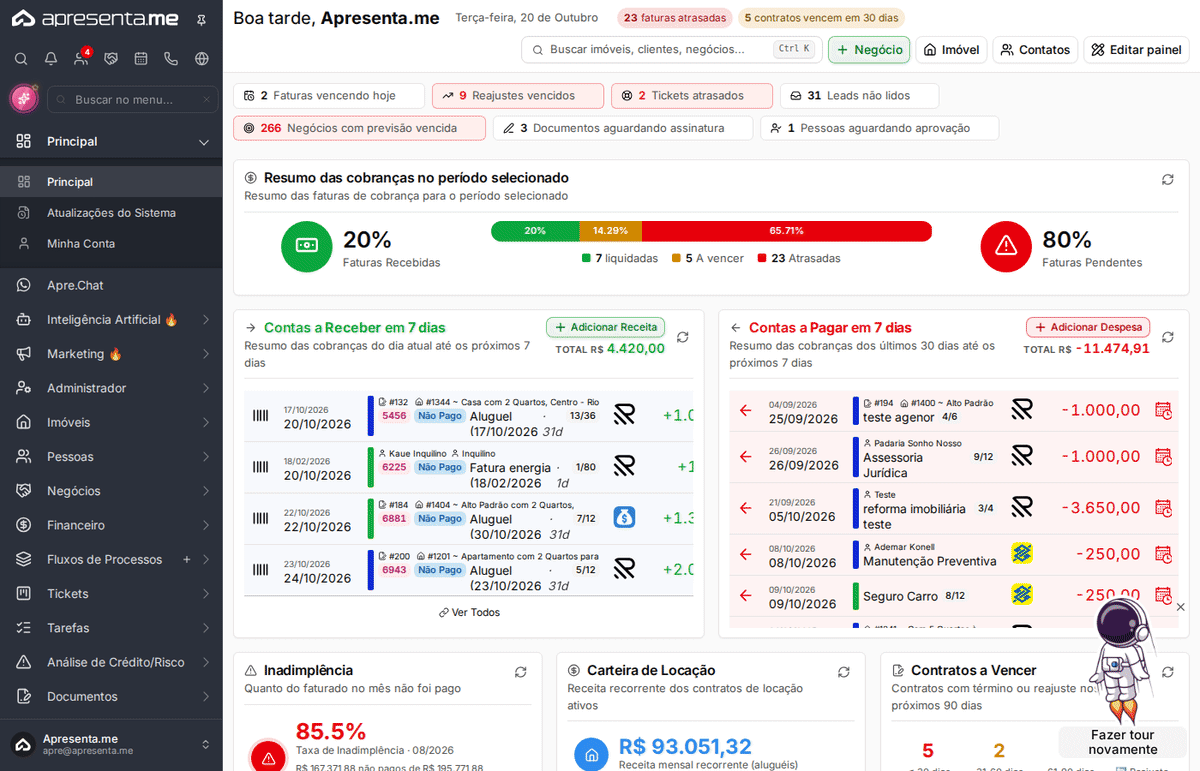
Task: Open the contacts icon with the red 4 badge
Action: (x=81, y=59)
